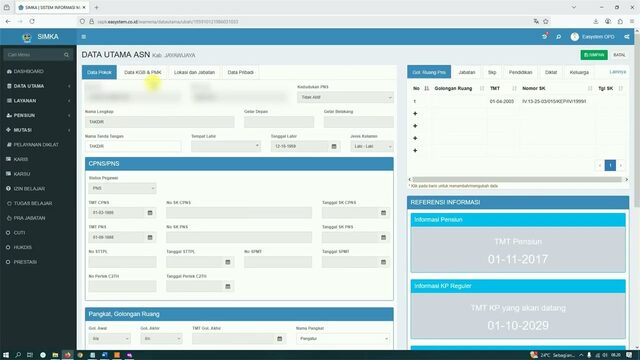Sort table by Golongan Ruang column
Image resolution: width=640 pixels, height=360 pixels.
[482, 88]
